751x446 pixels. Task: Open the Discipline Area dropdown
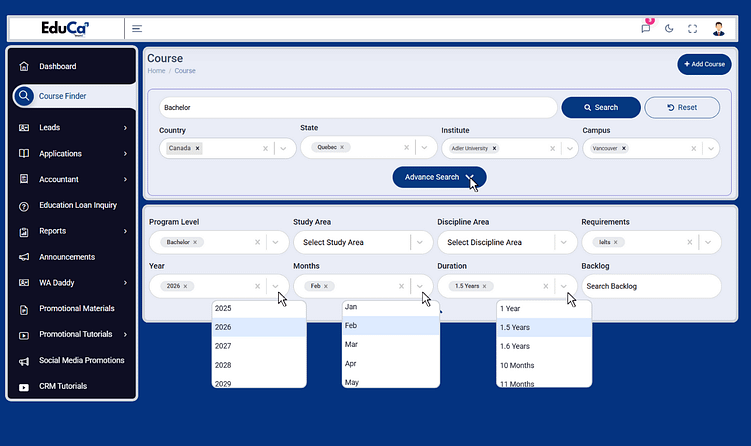tap(568, 242)
